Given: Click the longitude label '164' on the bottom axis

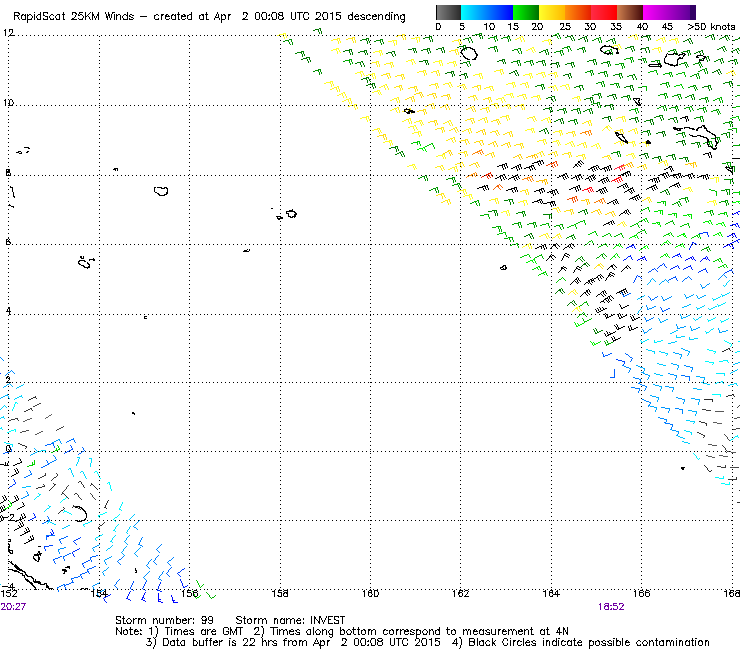Looking at the screenshot, I should tap(551, 593).
